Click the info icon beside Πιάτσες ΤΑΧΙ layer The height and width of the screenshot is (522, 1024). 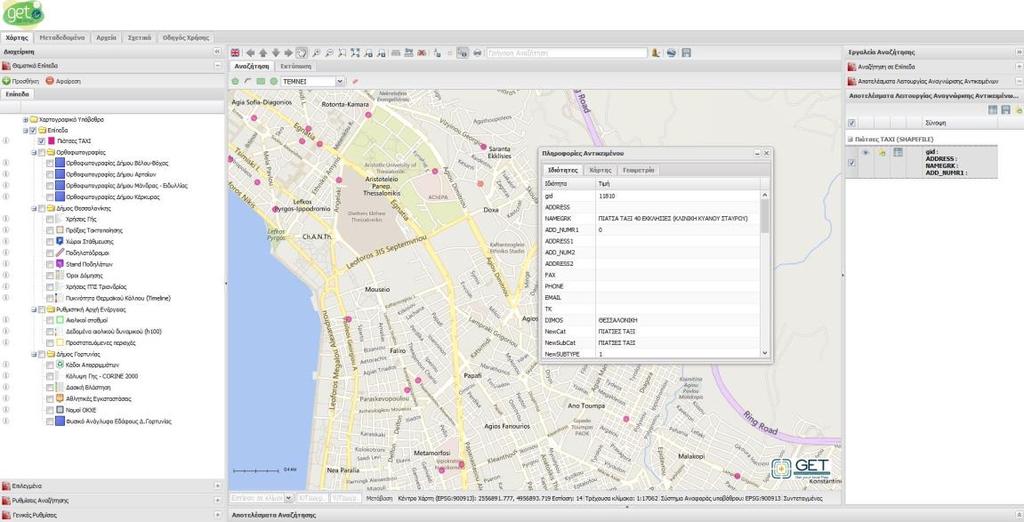7,140
